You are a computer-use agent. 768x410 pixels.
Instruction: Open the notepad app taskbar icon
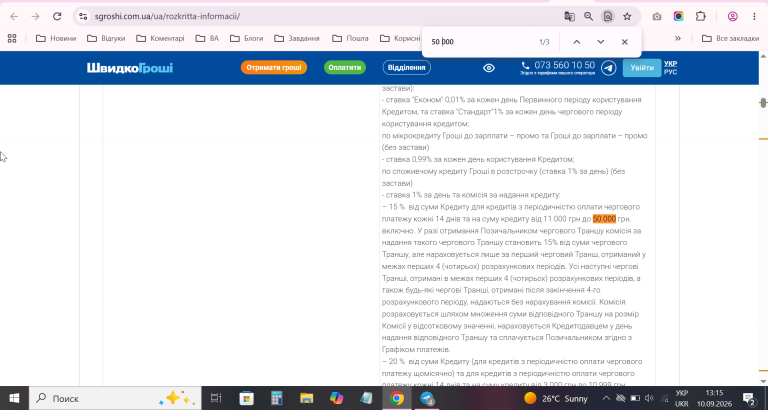tap(366, 398)
